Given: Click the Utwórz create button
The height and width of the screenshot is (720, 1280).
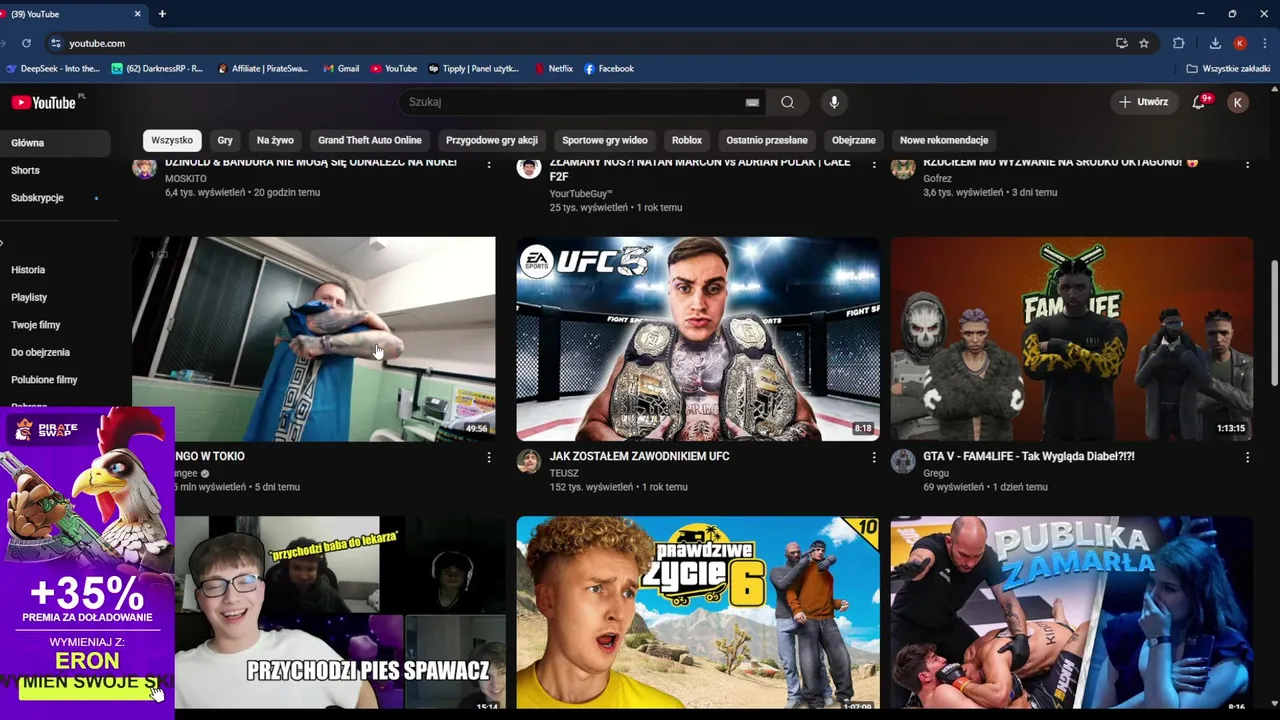Looking at the screenshot, I should coord(1143,102).
